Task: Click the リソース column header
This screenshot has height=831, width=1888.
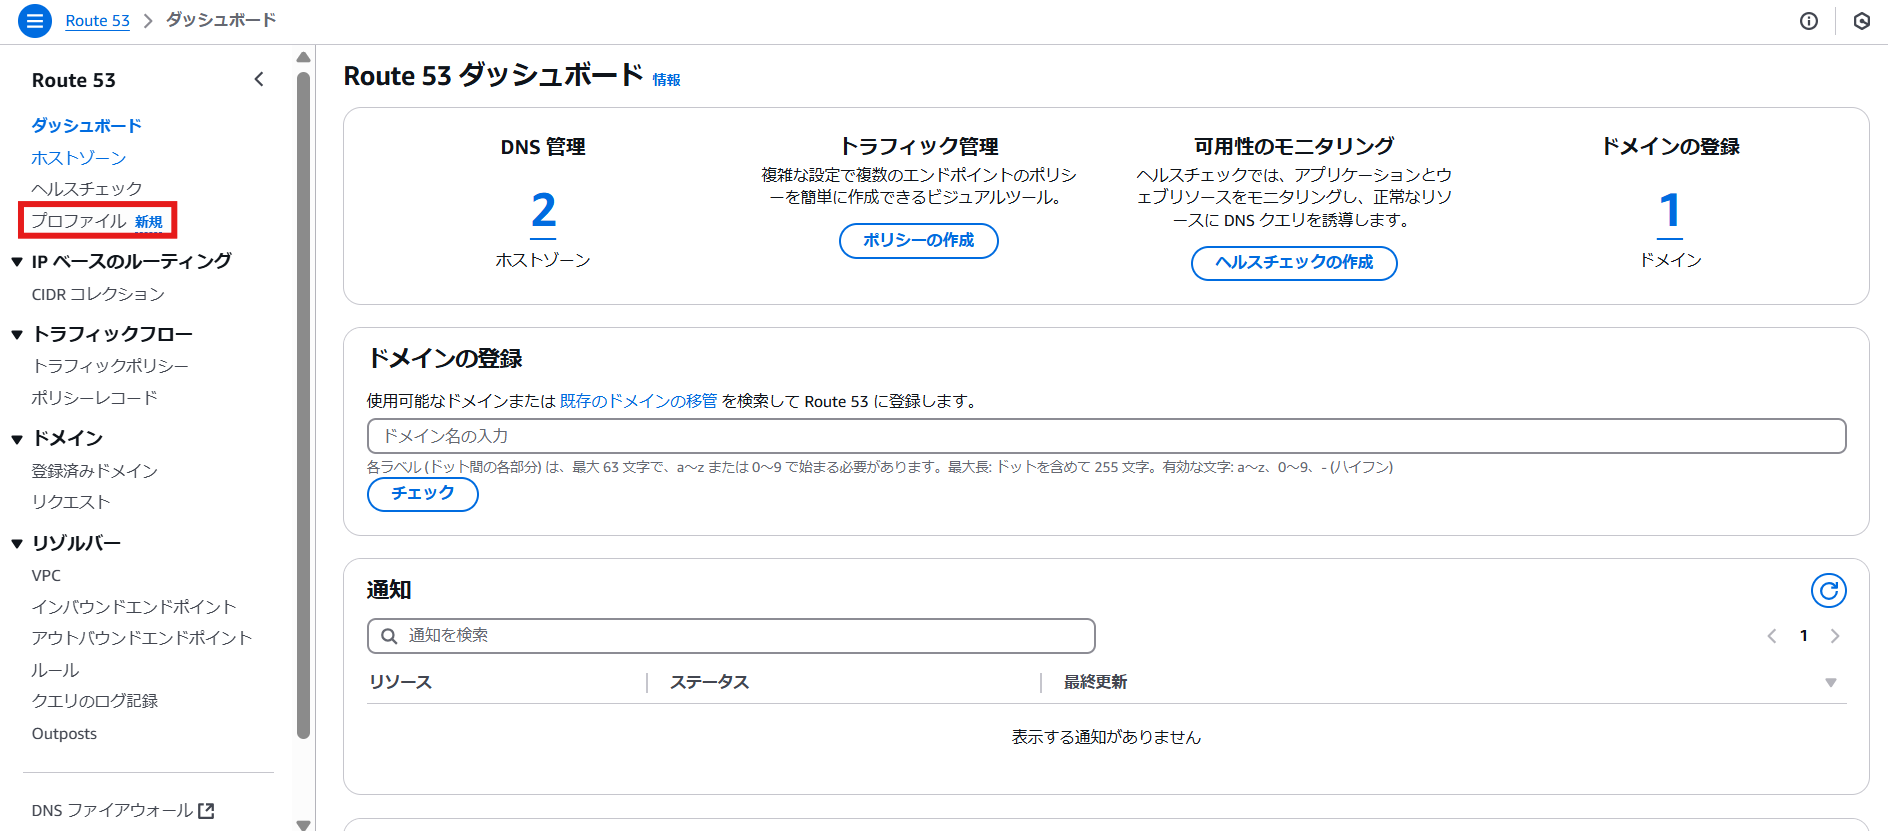Action: 401,682
